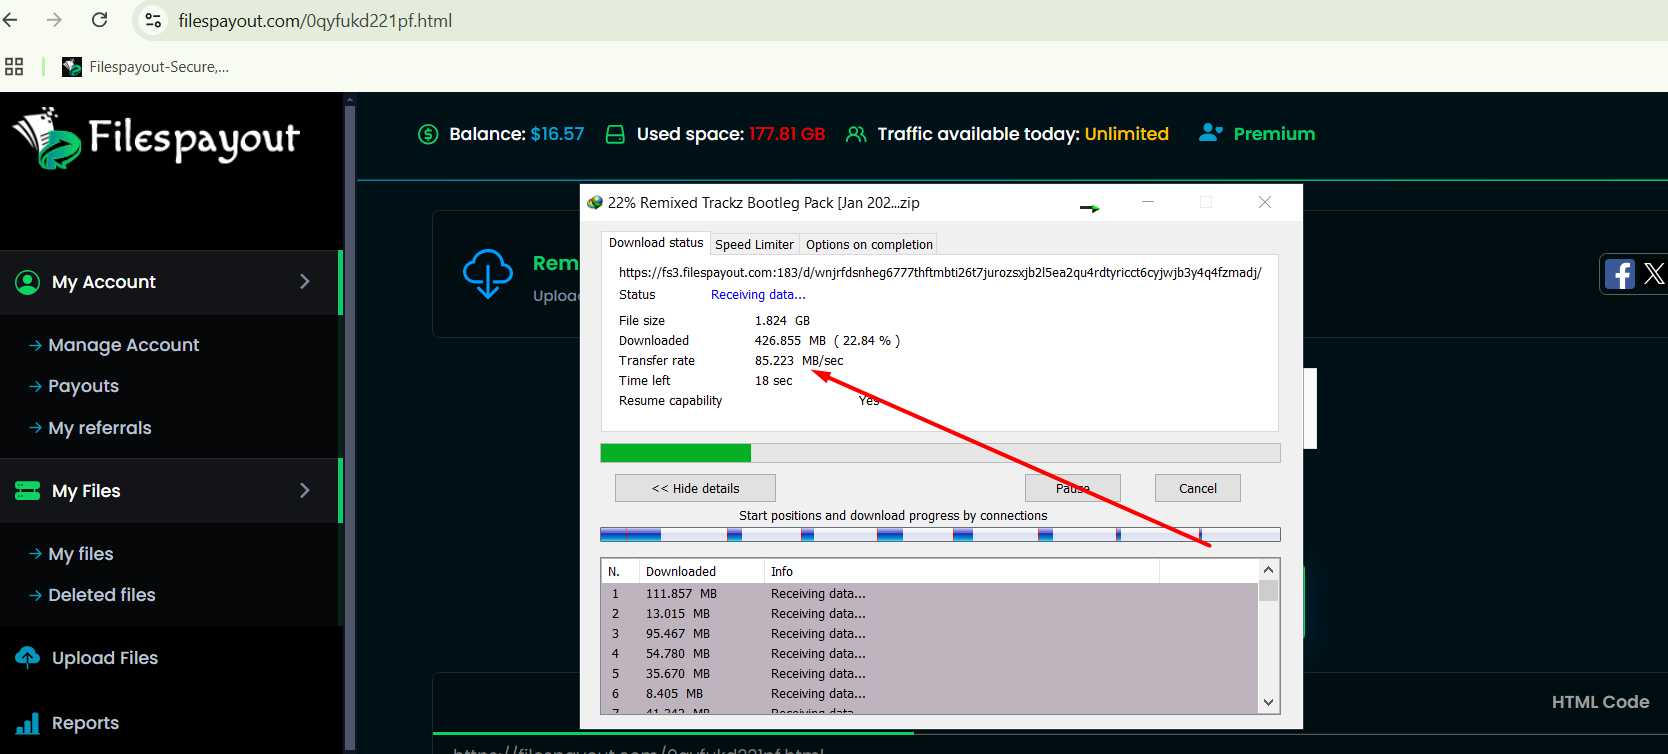Click the browser back arrow

[10, 20]
